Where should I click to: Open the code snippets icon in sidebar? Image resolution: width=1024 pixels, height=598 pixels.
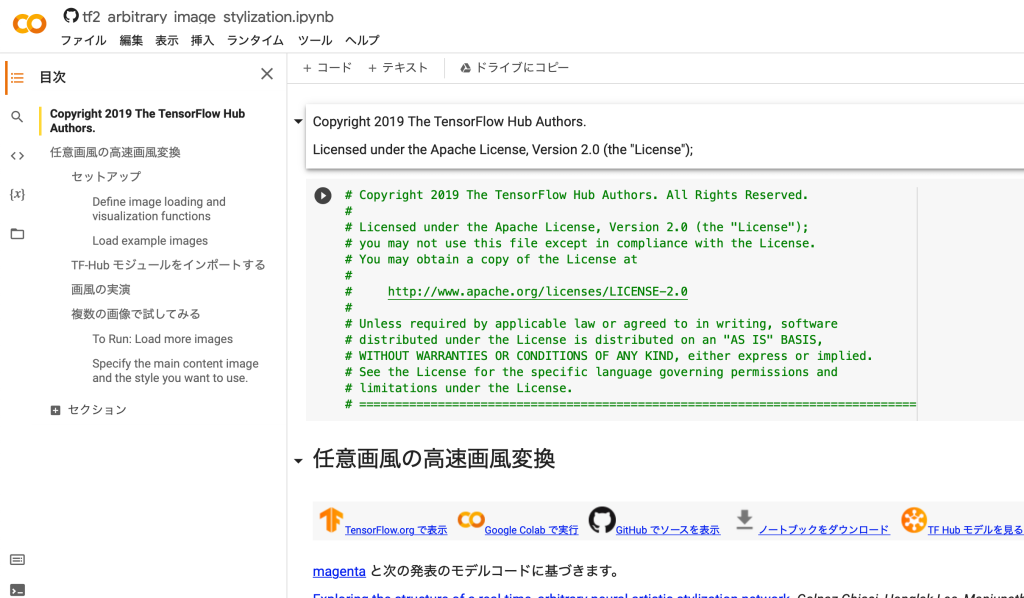point(17,155)
